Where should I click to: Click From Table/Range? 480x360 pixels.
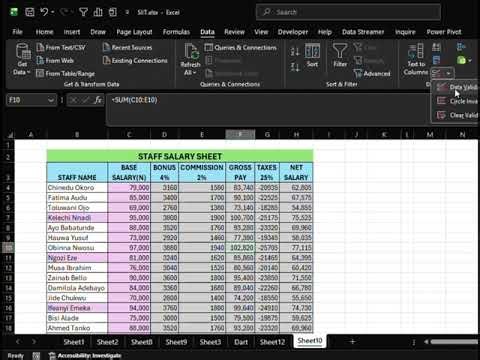(x=66, y=74)
